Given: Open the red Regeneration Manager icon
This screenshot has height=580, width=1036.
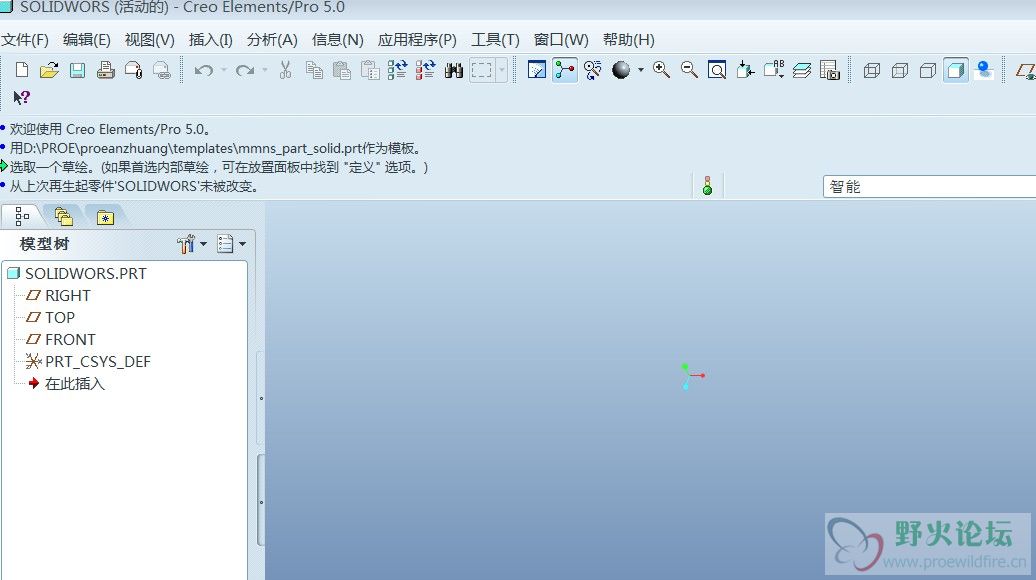Looking at the screenshot, I should (x=426, y=70).
